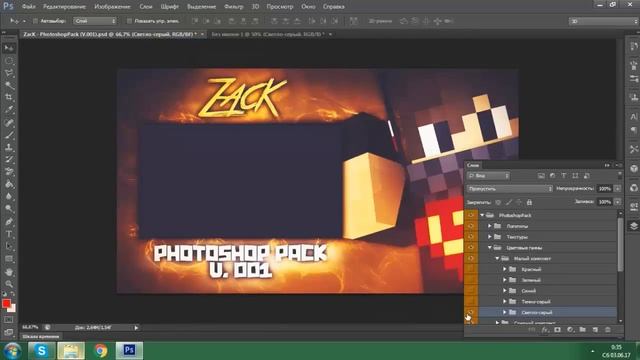Select the Healing Brush tool
This screenshot has width=640, height=360.
9,122
